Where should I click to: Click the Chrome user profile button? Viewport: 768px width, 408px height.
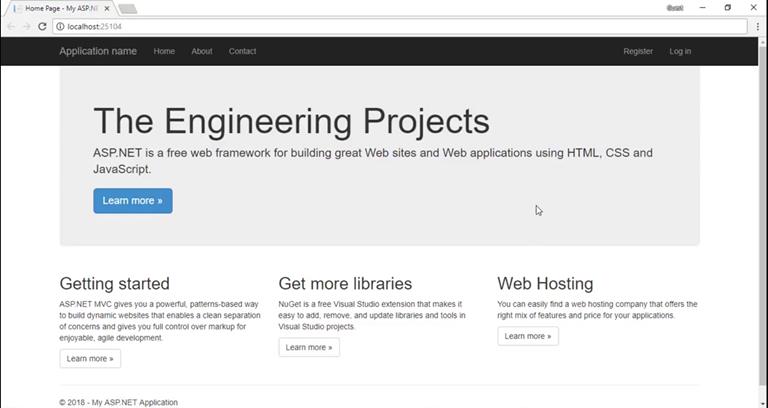(673, 7)
